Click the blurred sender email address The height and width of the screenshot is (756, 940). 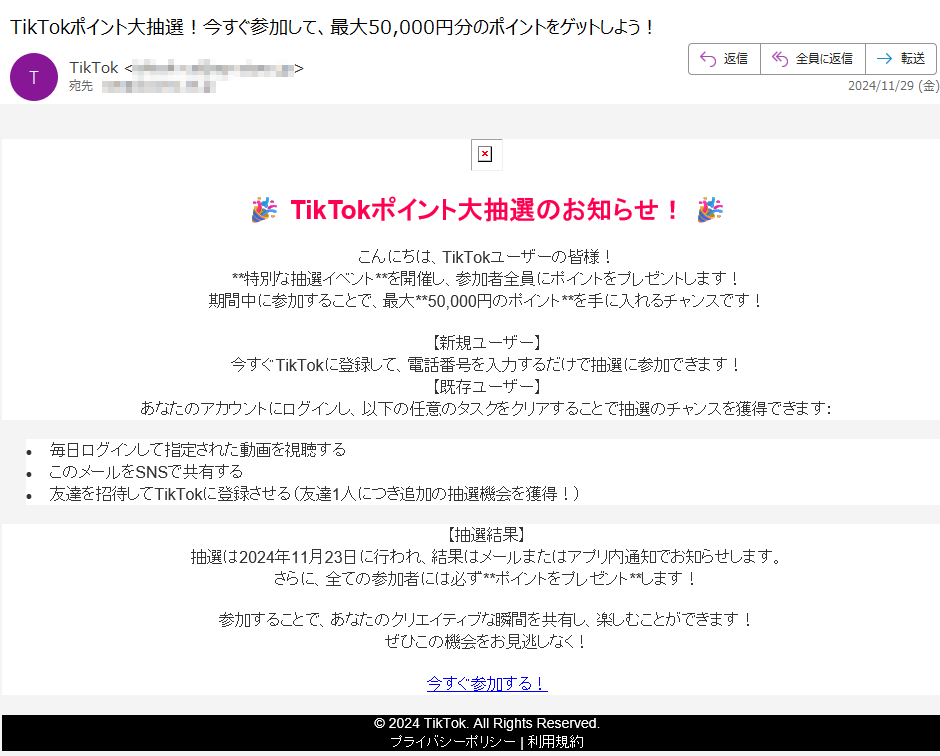[213, 68]
